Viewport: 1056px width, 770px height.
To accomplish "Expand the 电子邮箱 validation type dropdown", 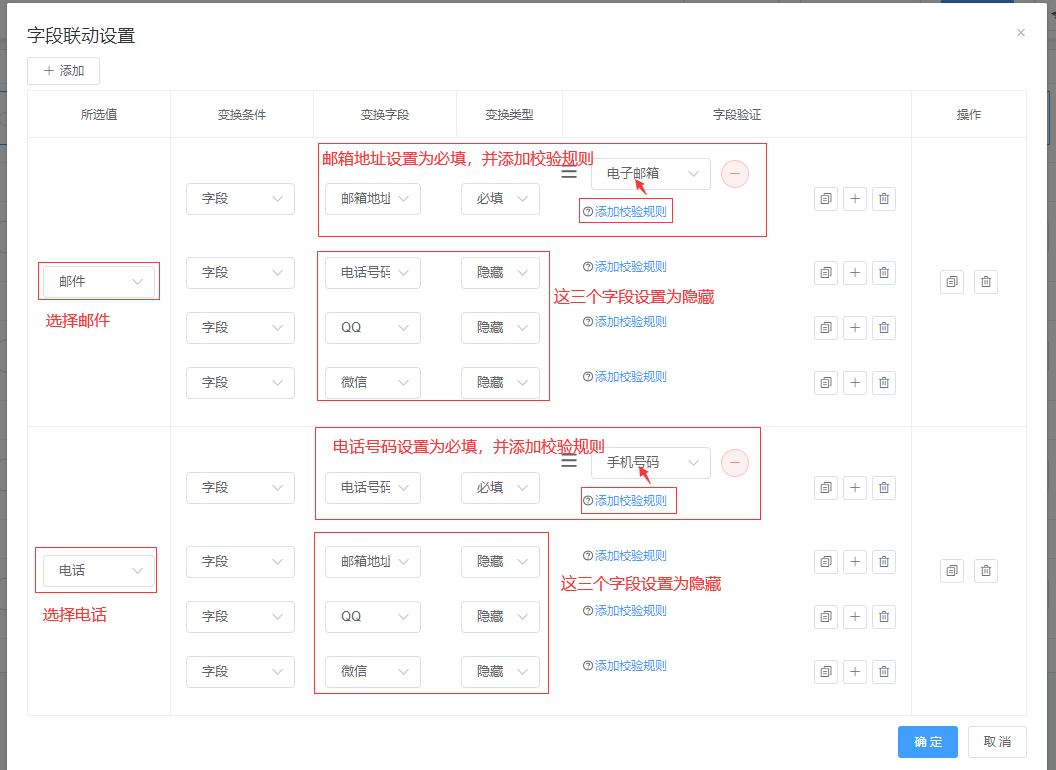I will point(651,174).
